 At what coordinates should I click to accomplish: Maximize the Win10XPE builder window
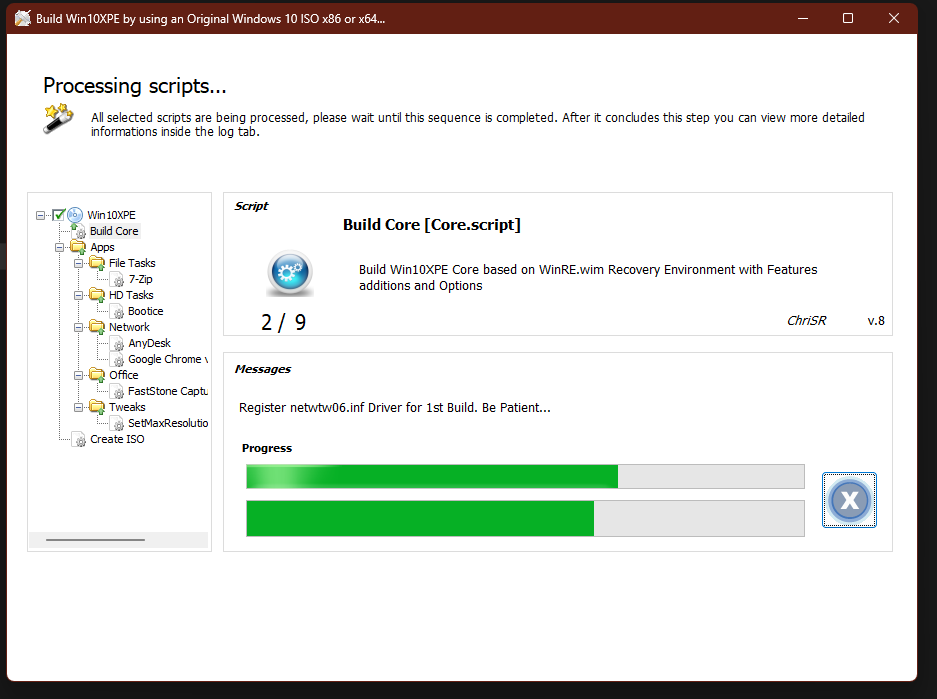tap(848, 19)
